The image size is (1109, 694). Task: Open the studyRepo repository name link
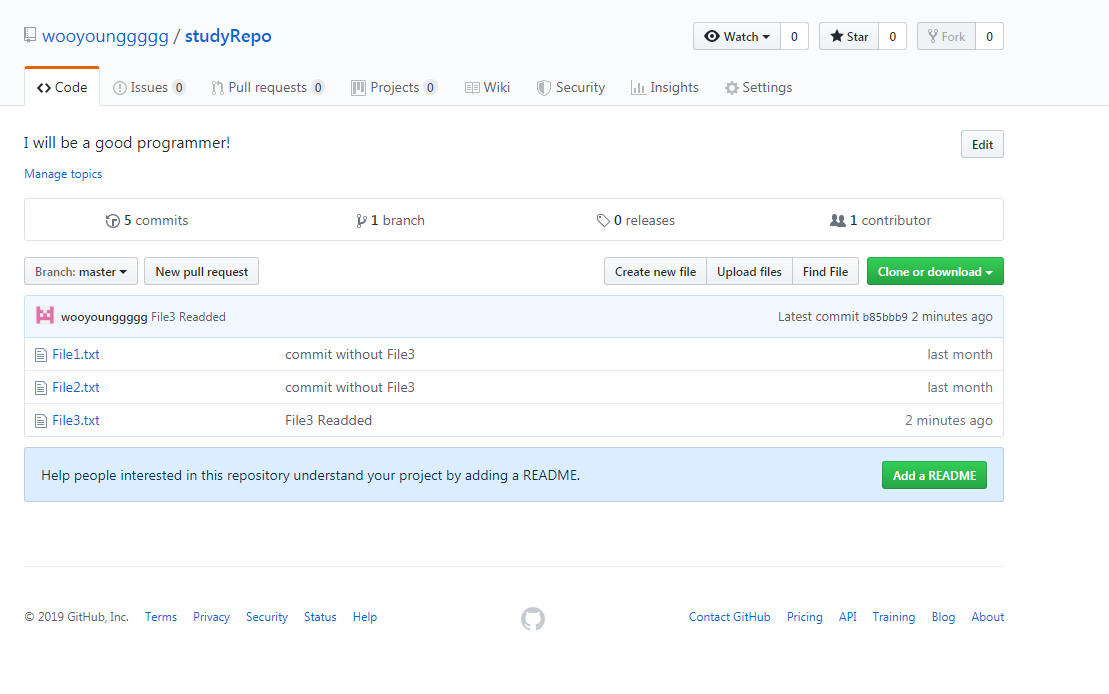tap(228, 36)
